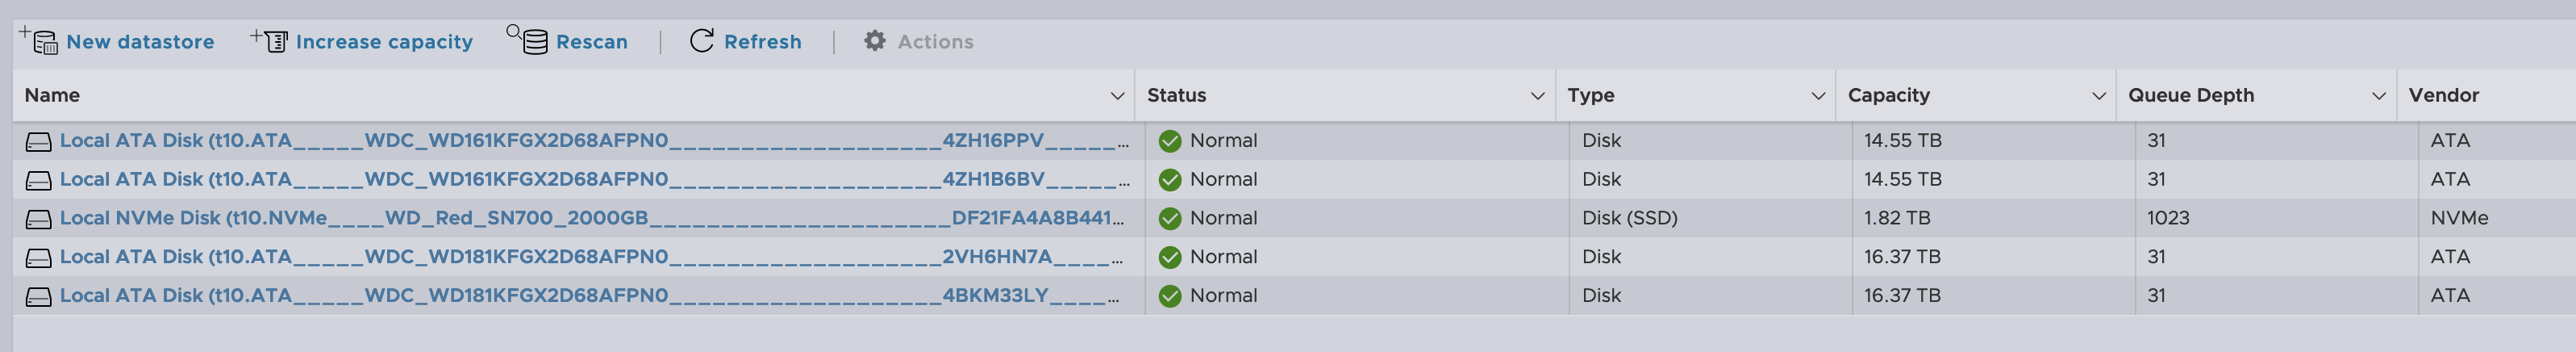This screenshot has height=352, width=2576.
Task: Click green status icon for 4BKM33LY disk
Action: [x=1170, y=296]
